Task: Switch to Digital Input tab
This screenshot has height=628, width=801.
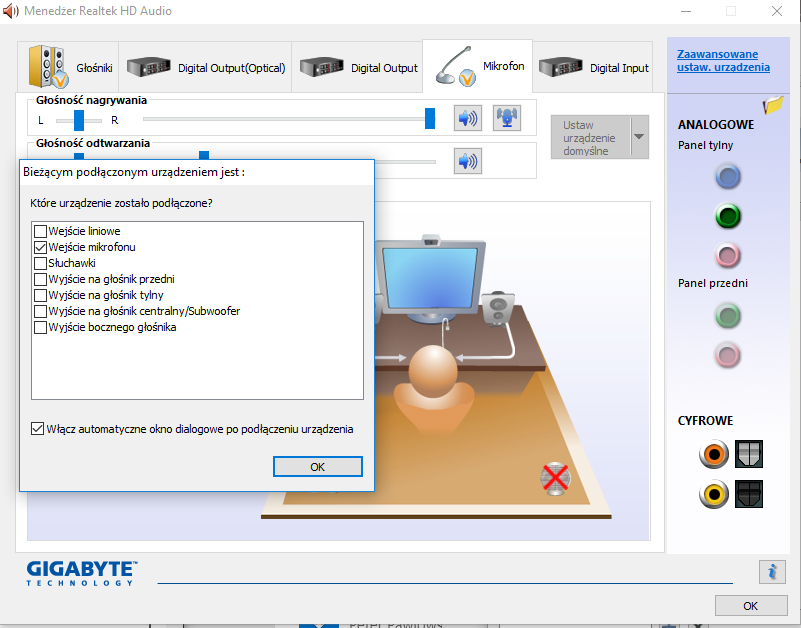Action: [593, 67]
